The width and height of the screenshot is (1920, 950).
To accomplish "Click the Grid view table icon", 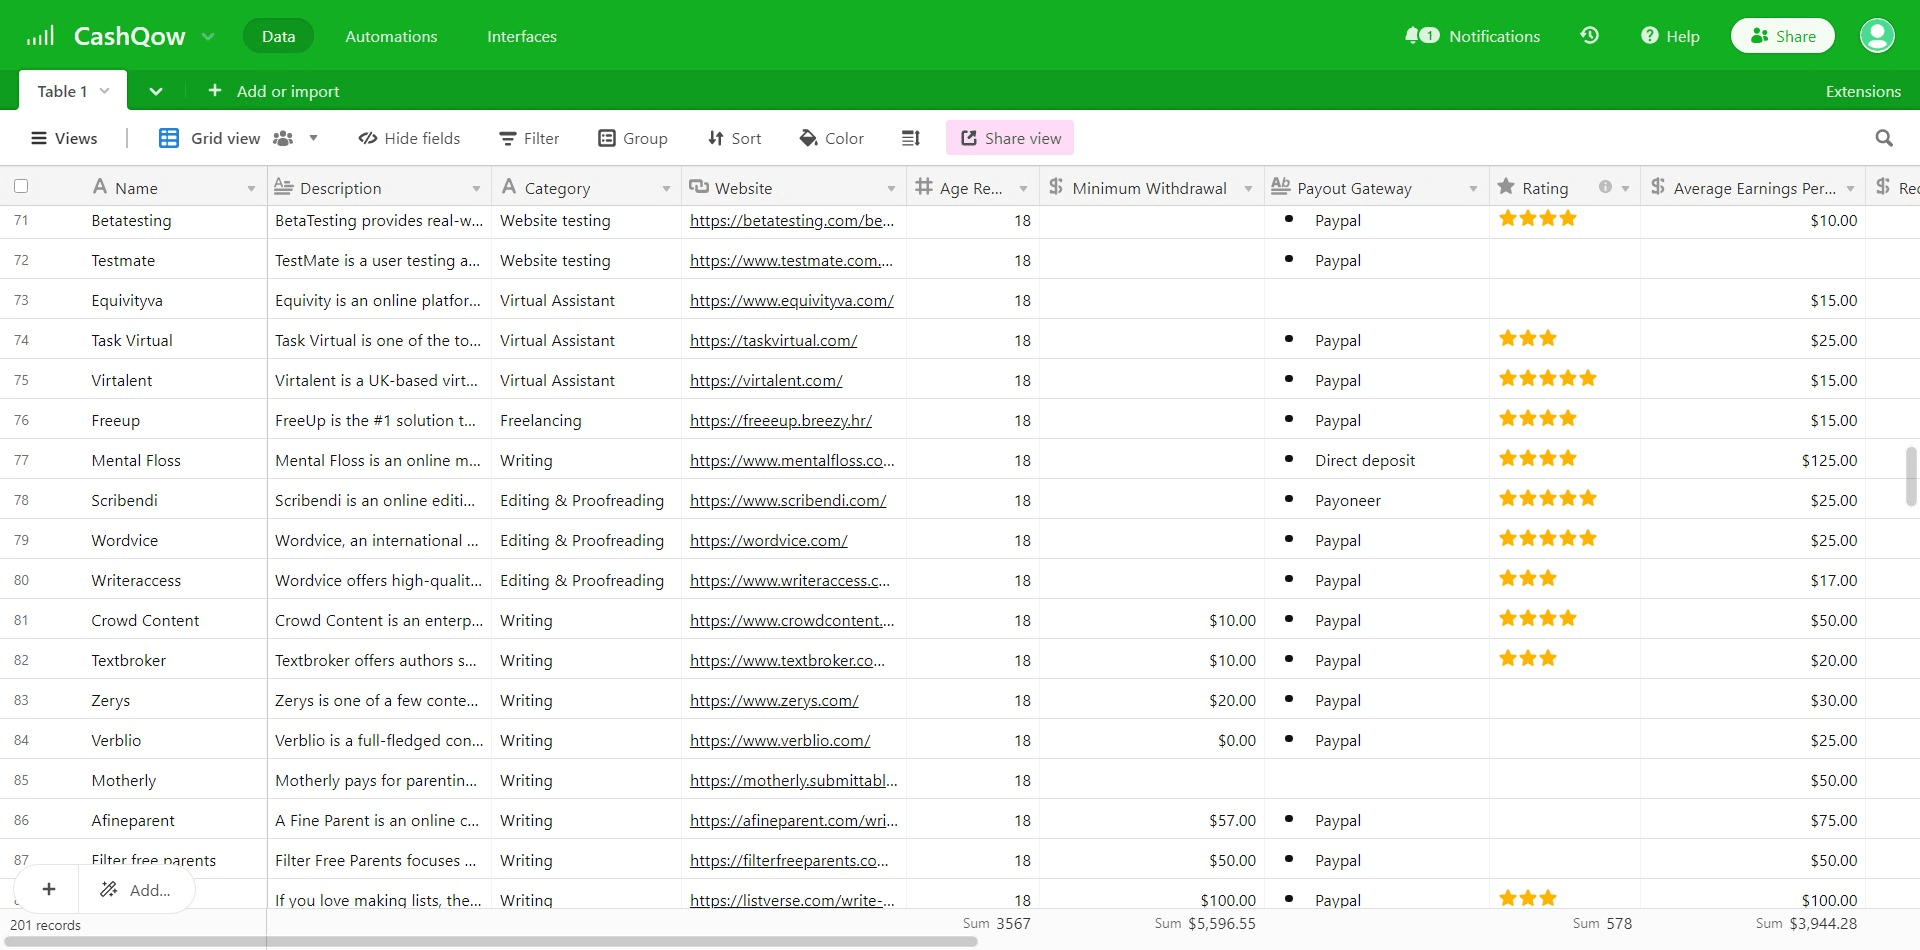I will pyautogui.click(x=169, y=138).
